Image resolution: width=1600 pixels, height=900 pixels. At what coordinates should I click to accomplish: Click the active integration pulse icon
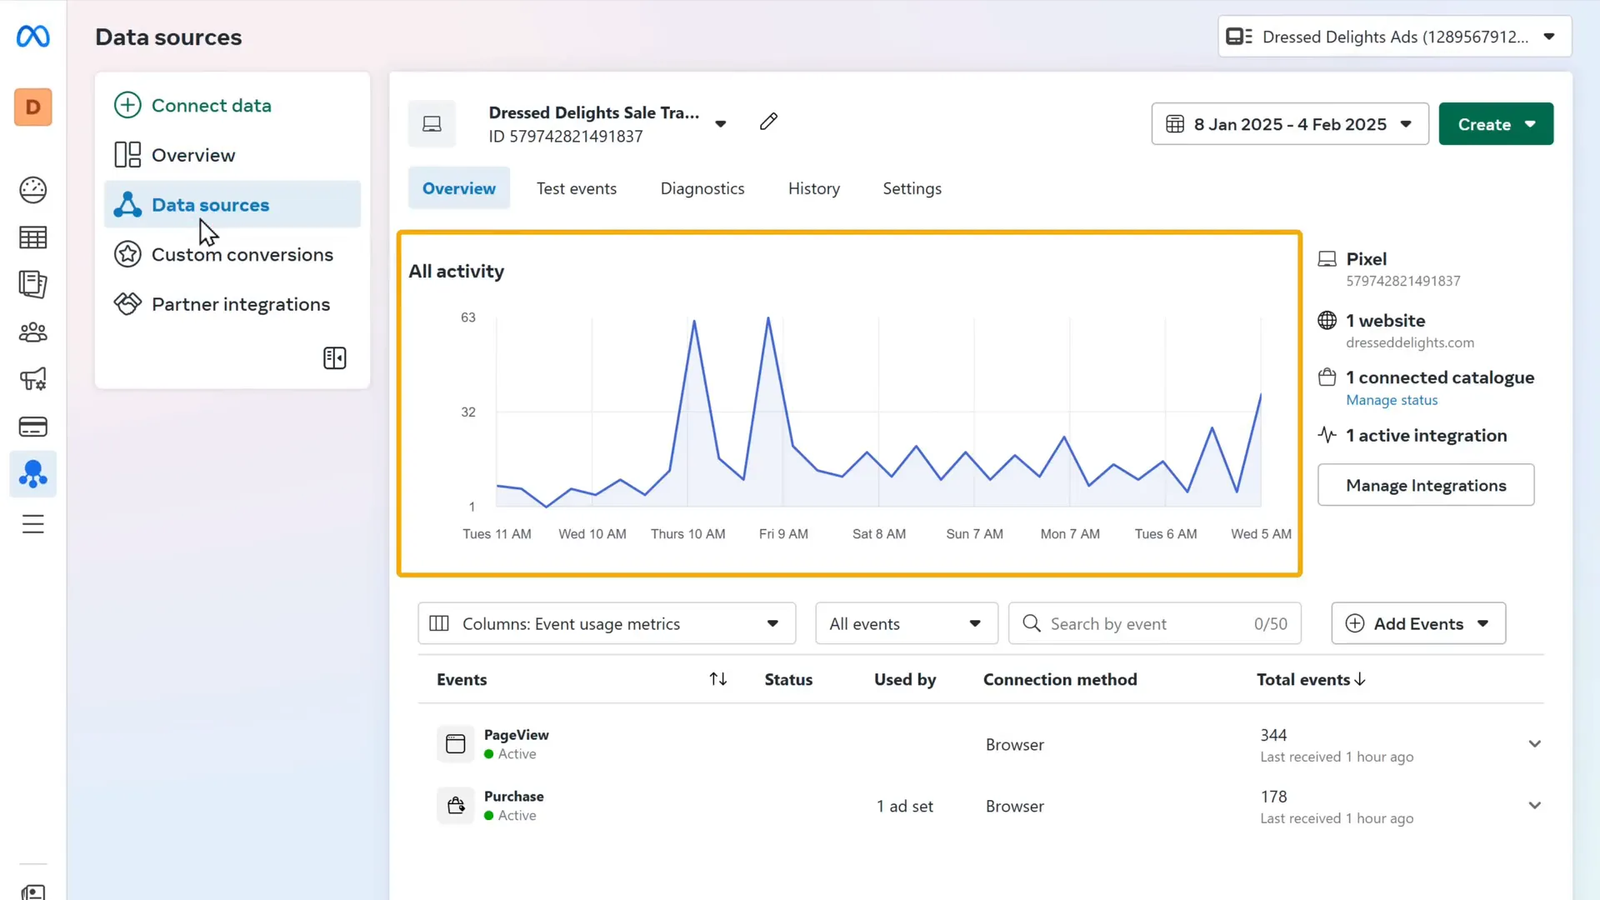[x=1327, y=435]
